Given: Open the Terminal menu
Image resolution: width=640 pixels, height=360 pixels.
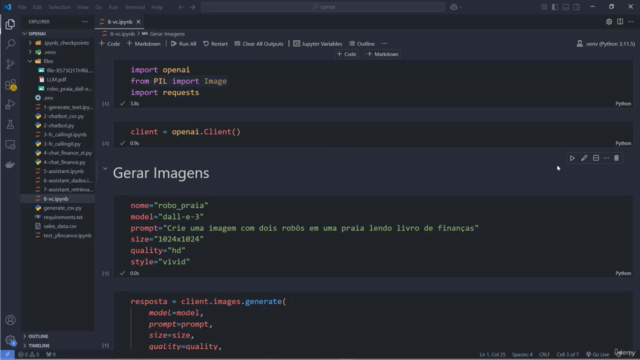Looking at the screenshot, I should 135,7.
